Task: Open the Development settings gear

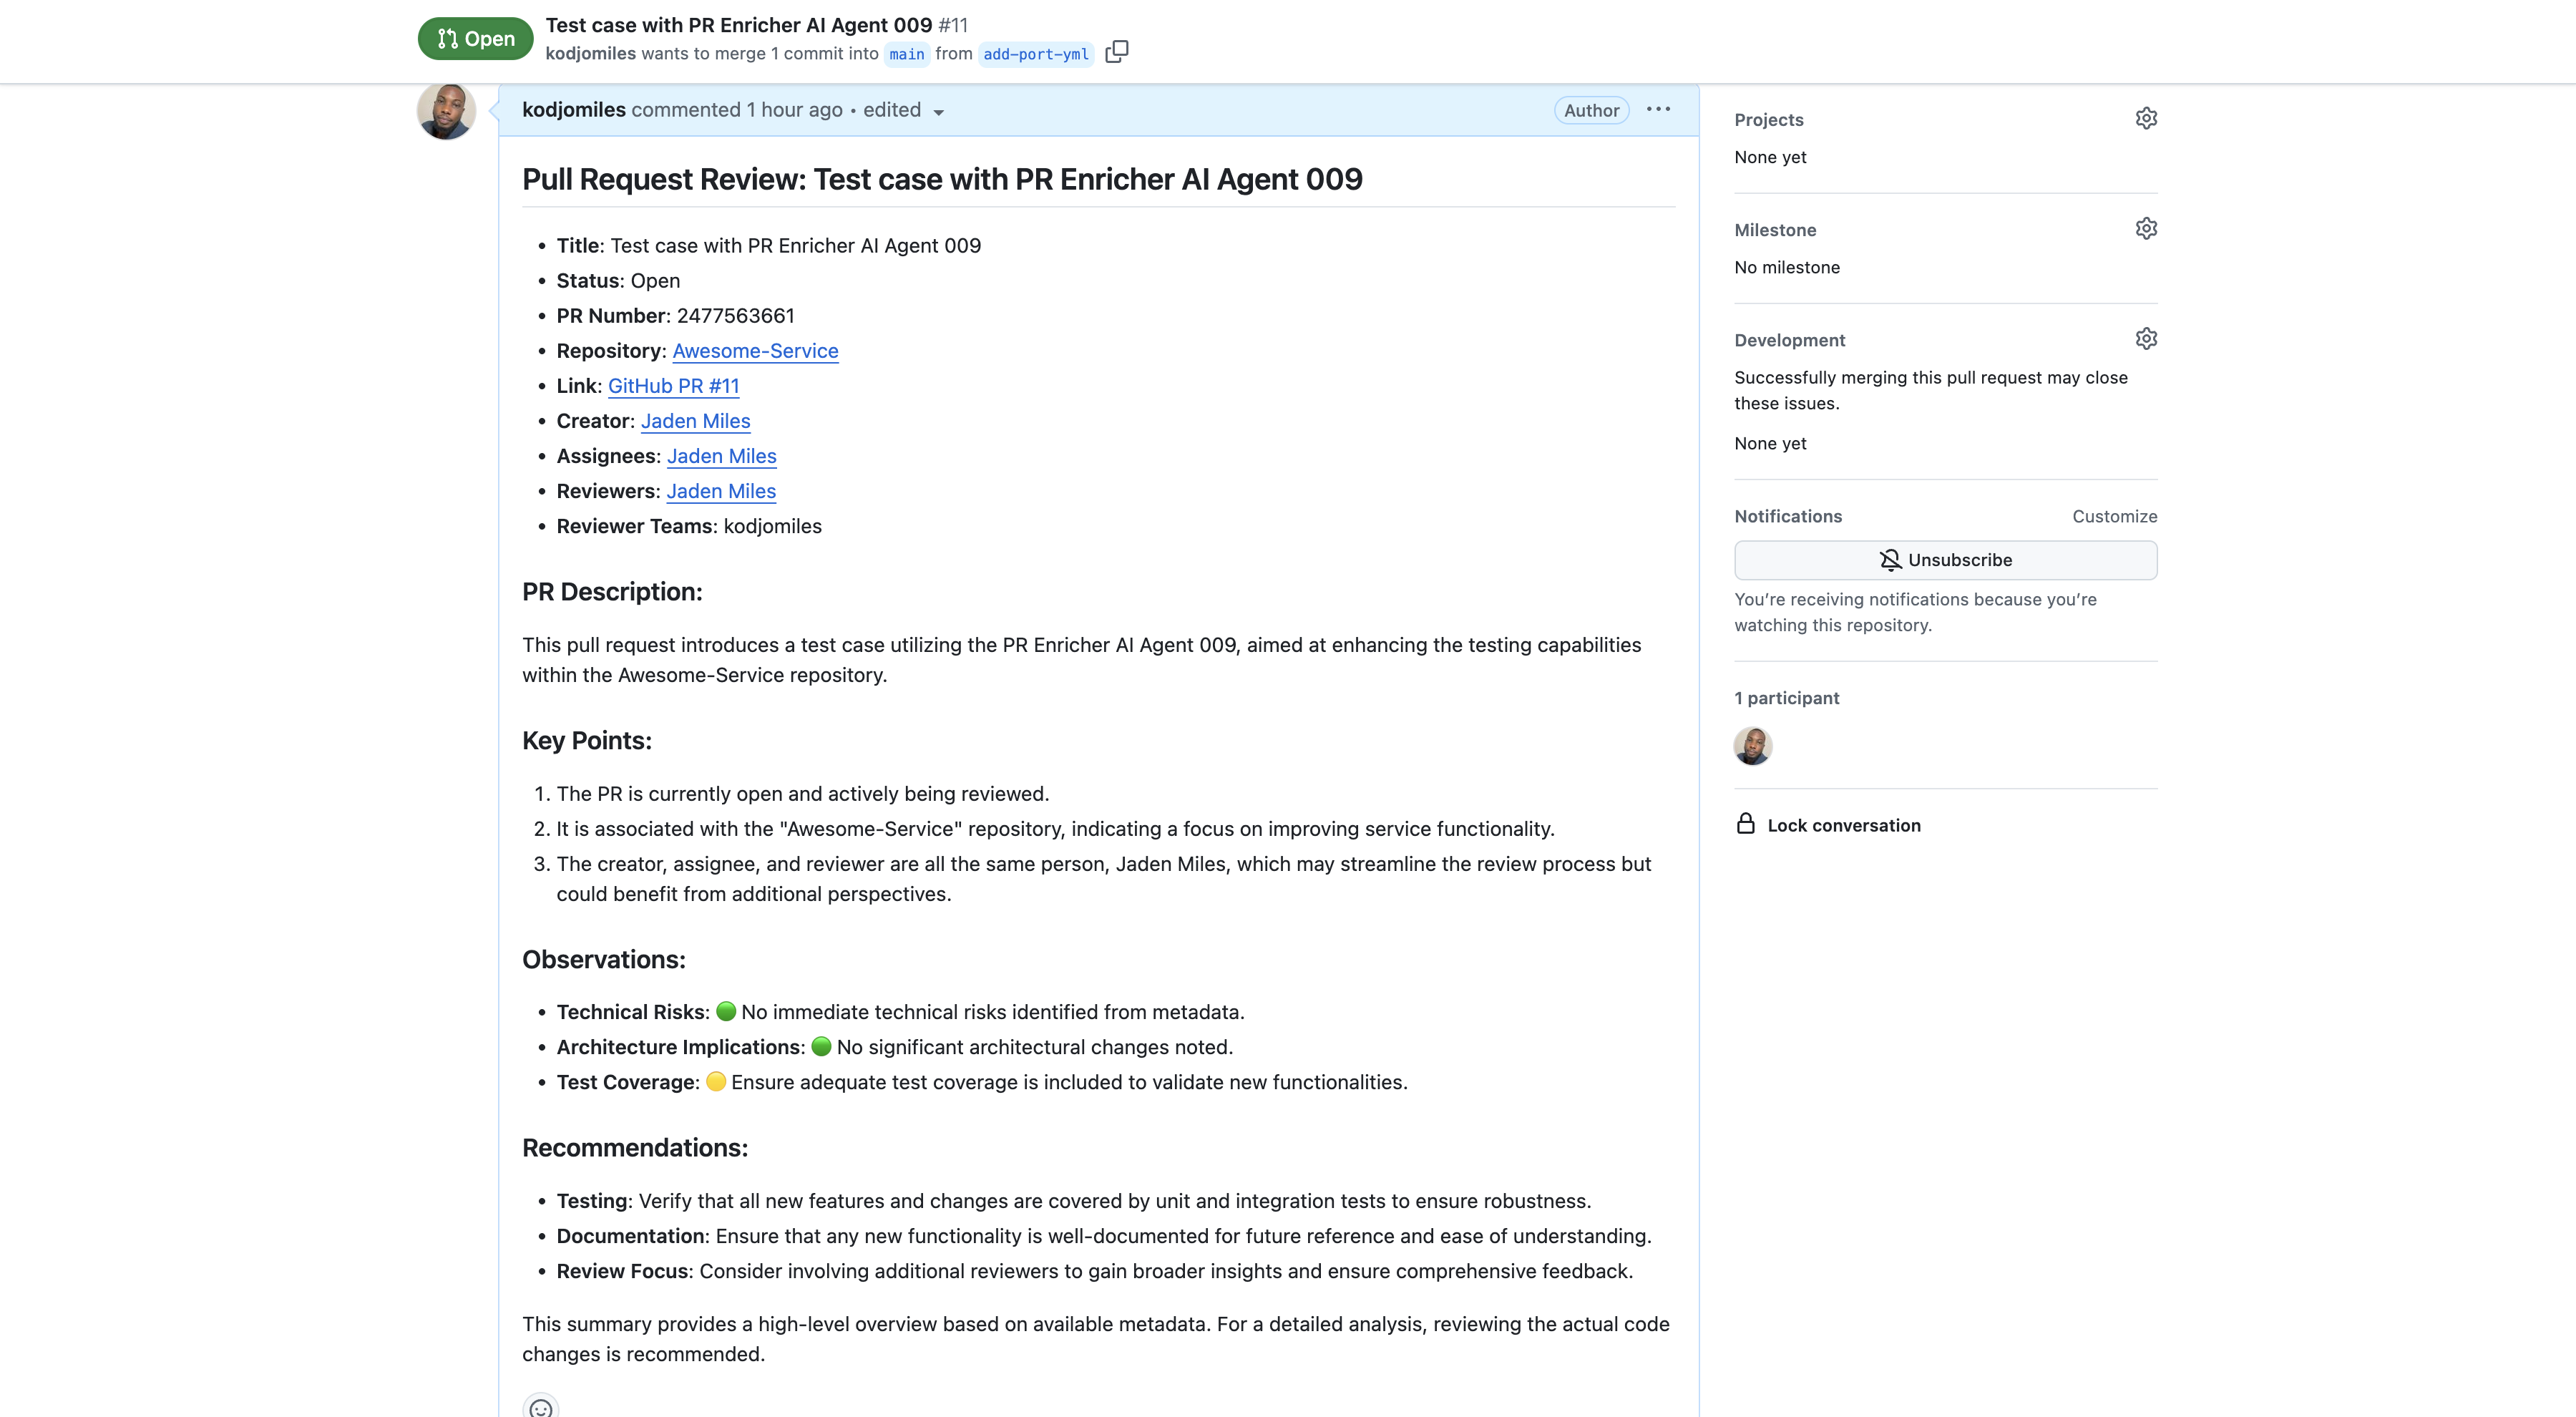Action: pos(2147,338)
